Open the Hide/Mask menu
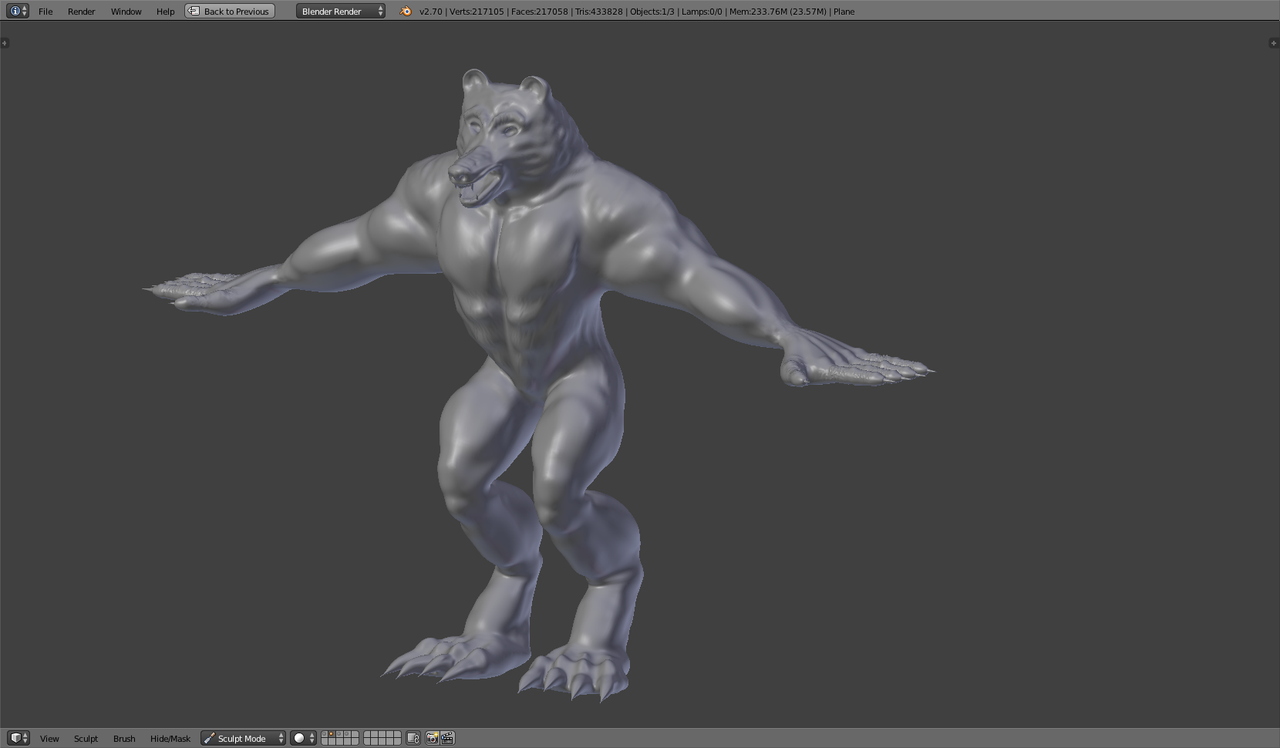This screenshot has width=1280, height=748. click(170, 738)
